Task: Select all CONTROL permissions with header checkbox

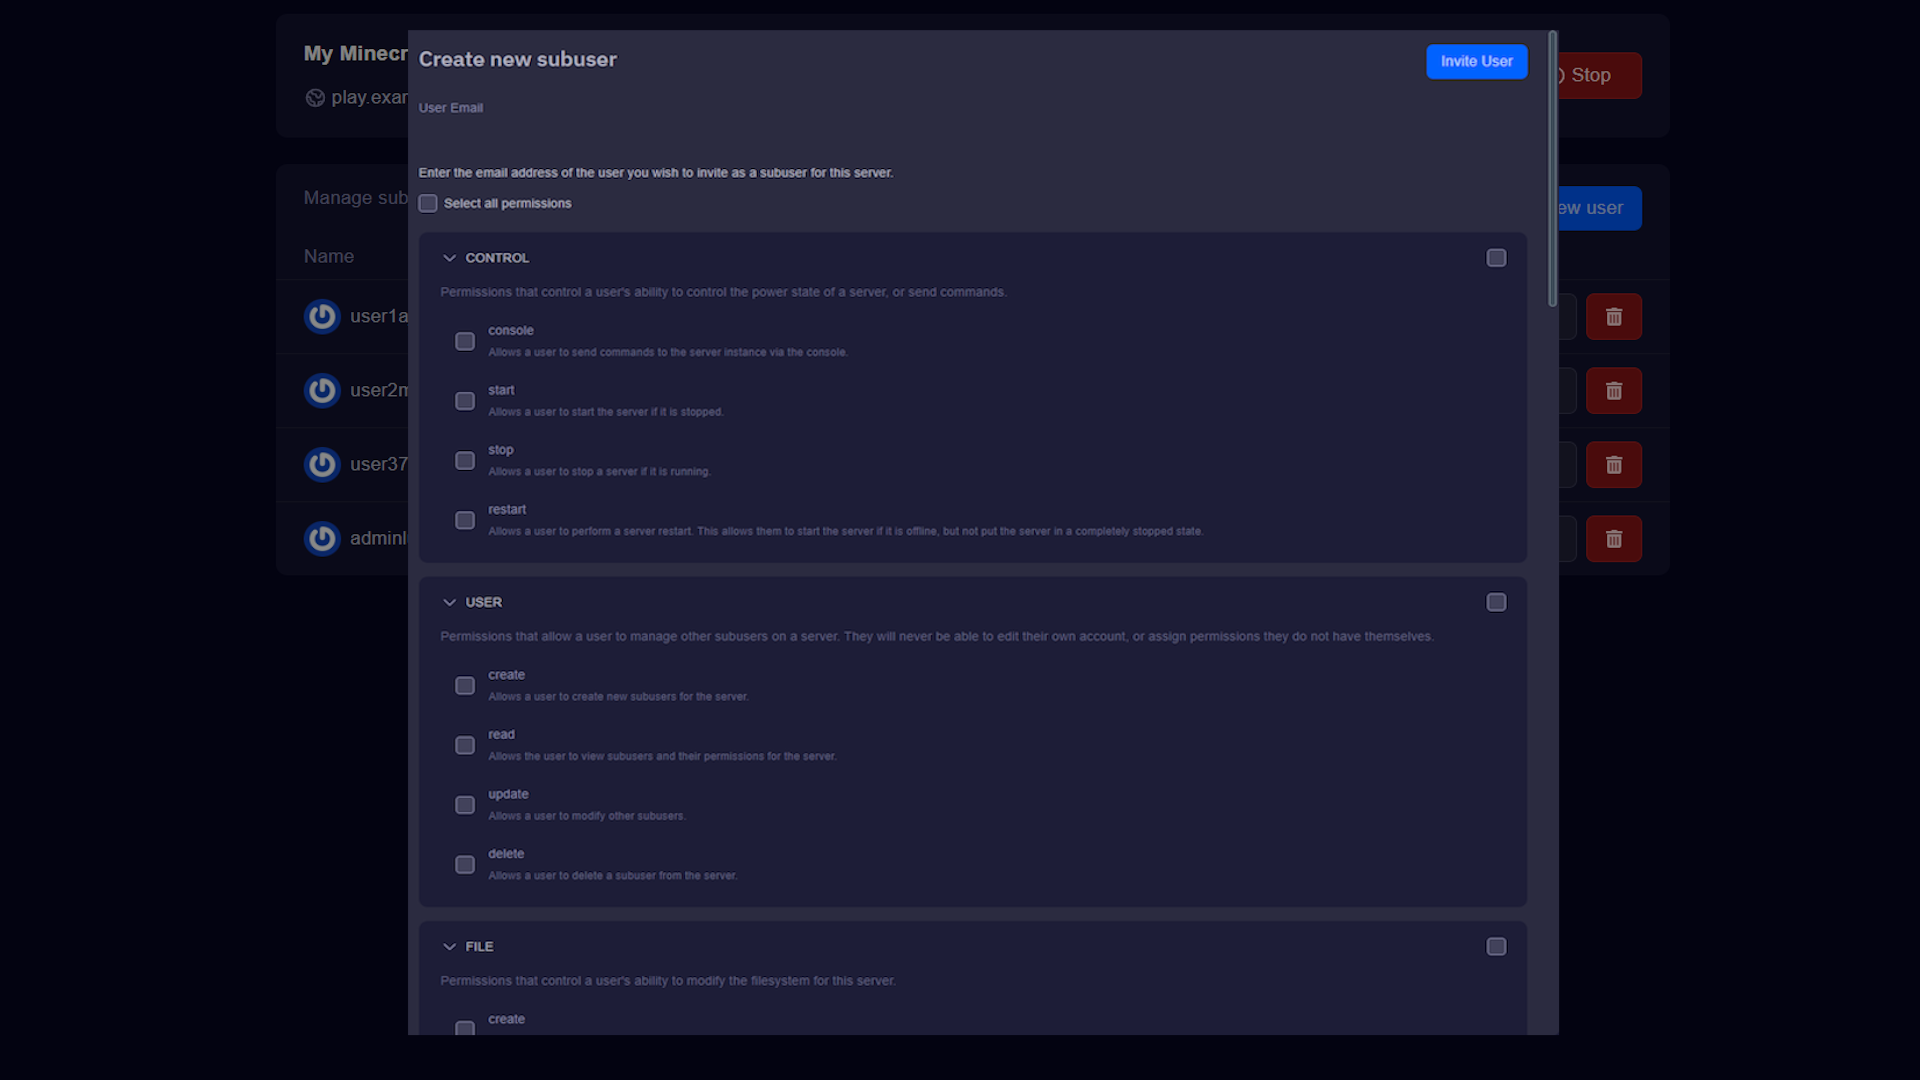Action: pyautogui.click(x=1496, y=258)
